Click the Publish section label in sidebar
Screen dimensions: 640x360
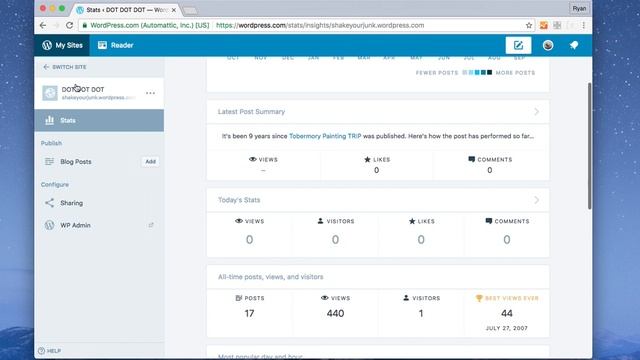tap(51, 143)
